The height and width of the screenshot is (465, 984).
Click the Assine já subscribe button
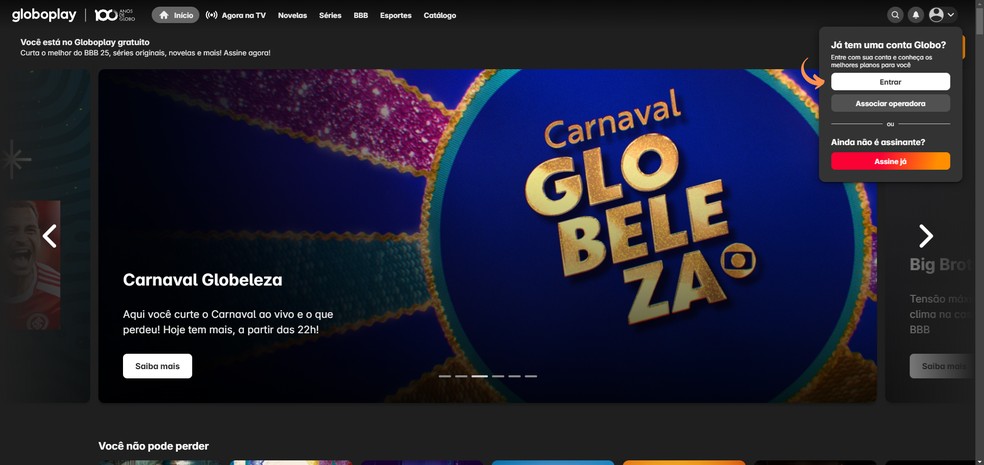pyautogui.click(x=890, y=161)
